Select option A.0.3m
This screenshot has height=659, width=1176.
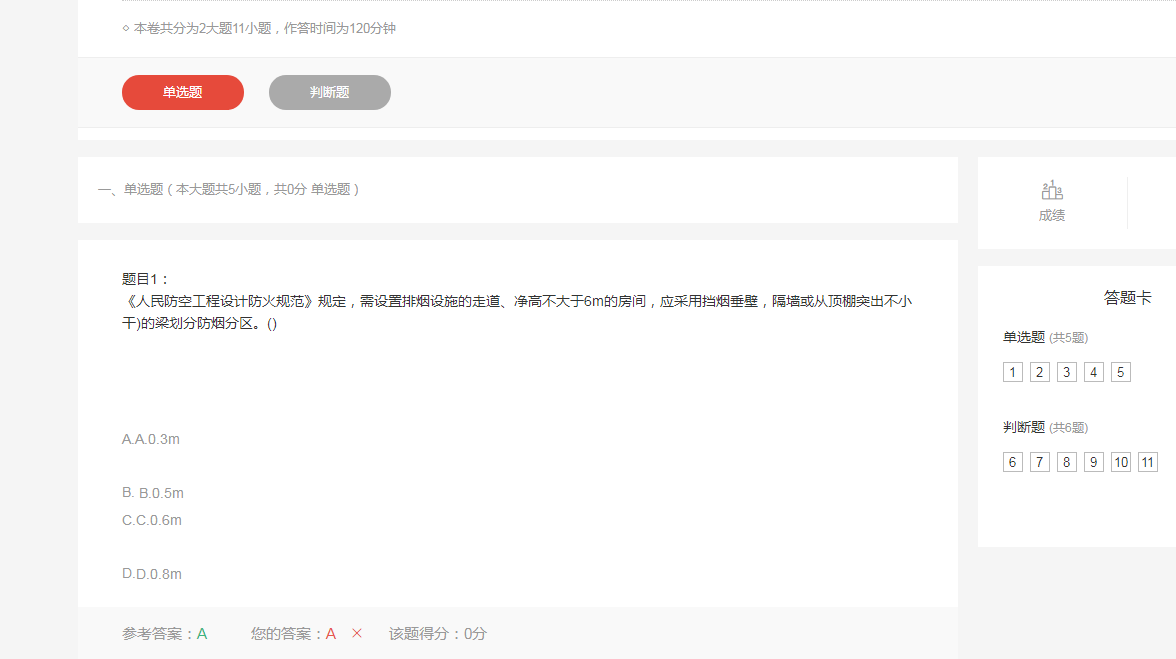pos(151,439)
